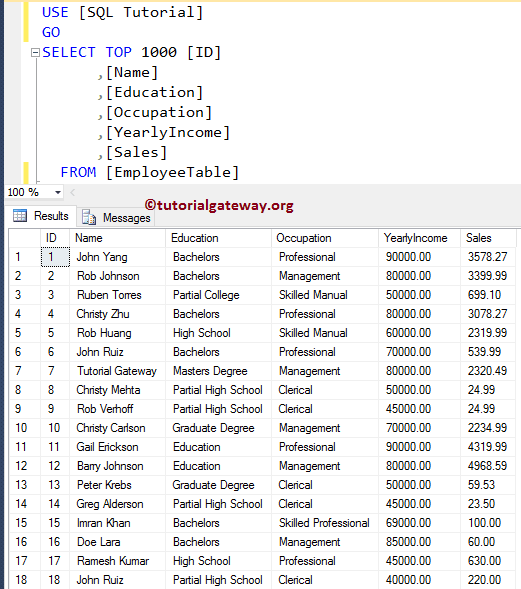This screenshot has height=589, width=521.
Task: Place cursor on the USE [SQL Tutorial] line
Action: click(122, 12)
